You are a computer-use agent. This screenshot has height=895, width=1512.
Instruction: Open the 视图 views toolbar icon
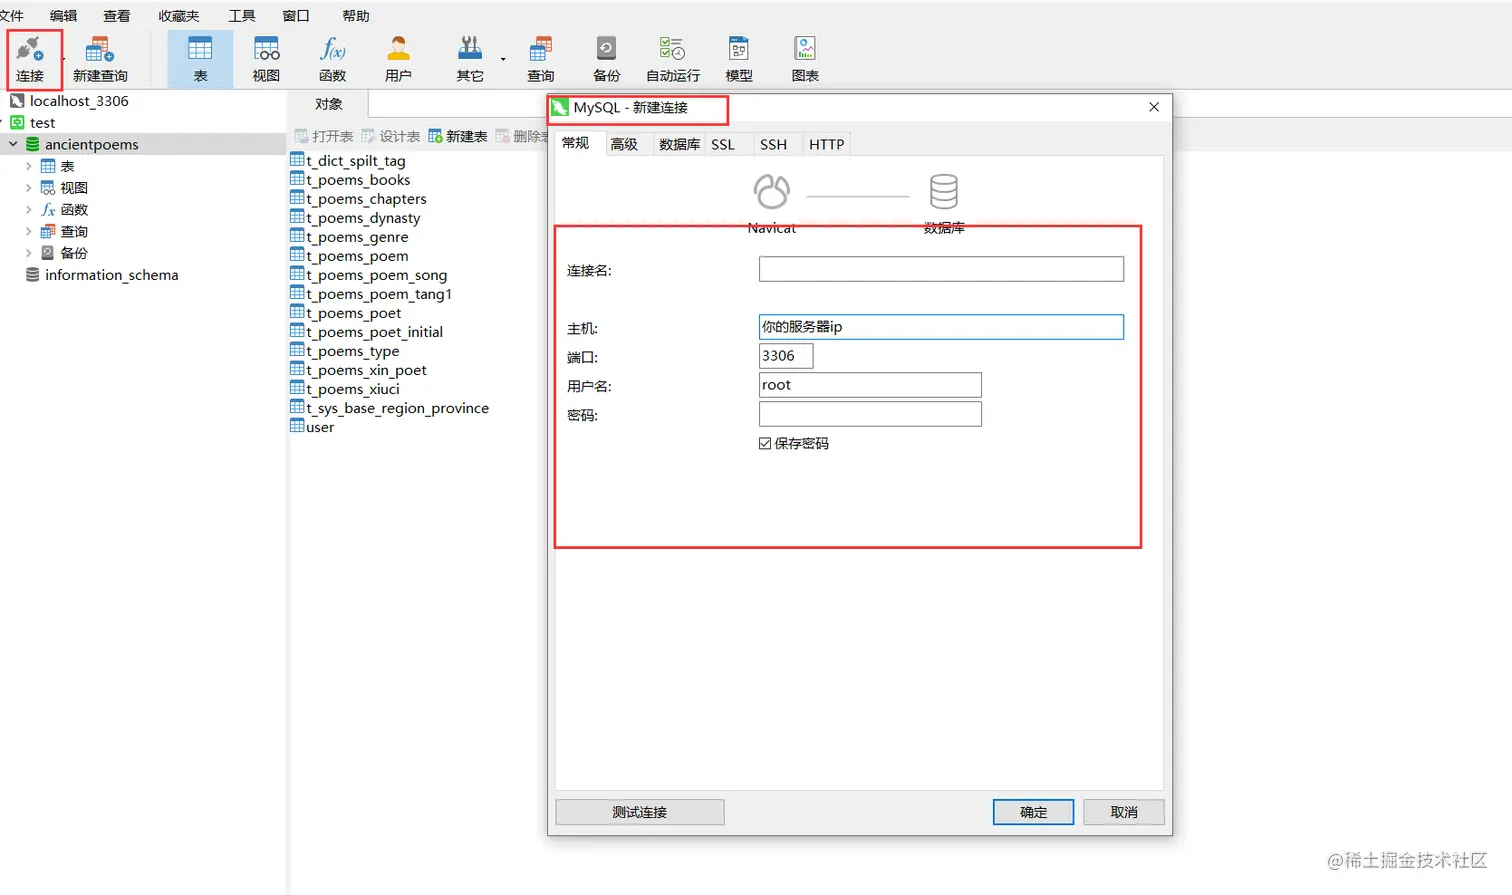266,59
